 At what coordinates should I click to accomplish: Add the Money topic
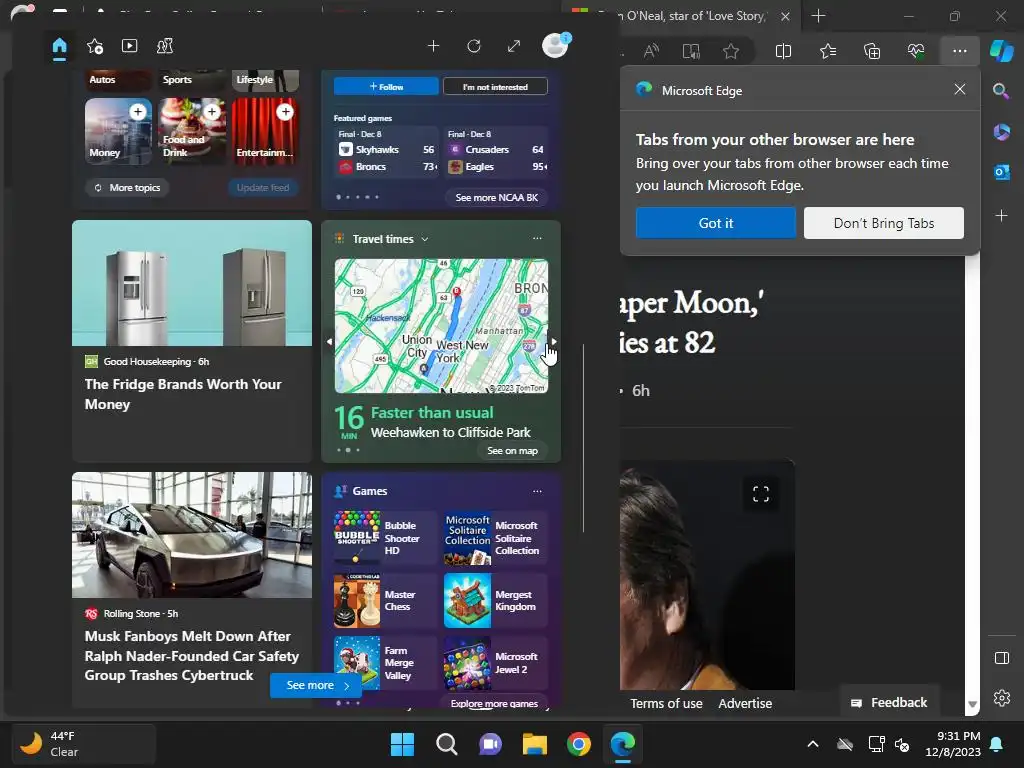(138, 112)
